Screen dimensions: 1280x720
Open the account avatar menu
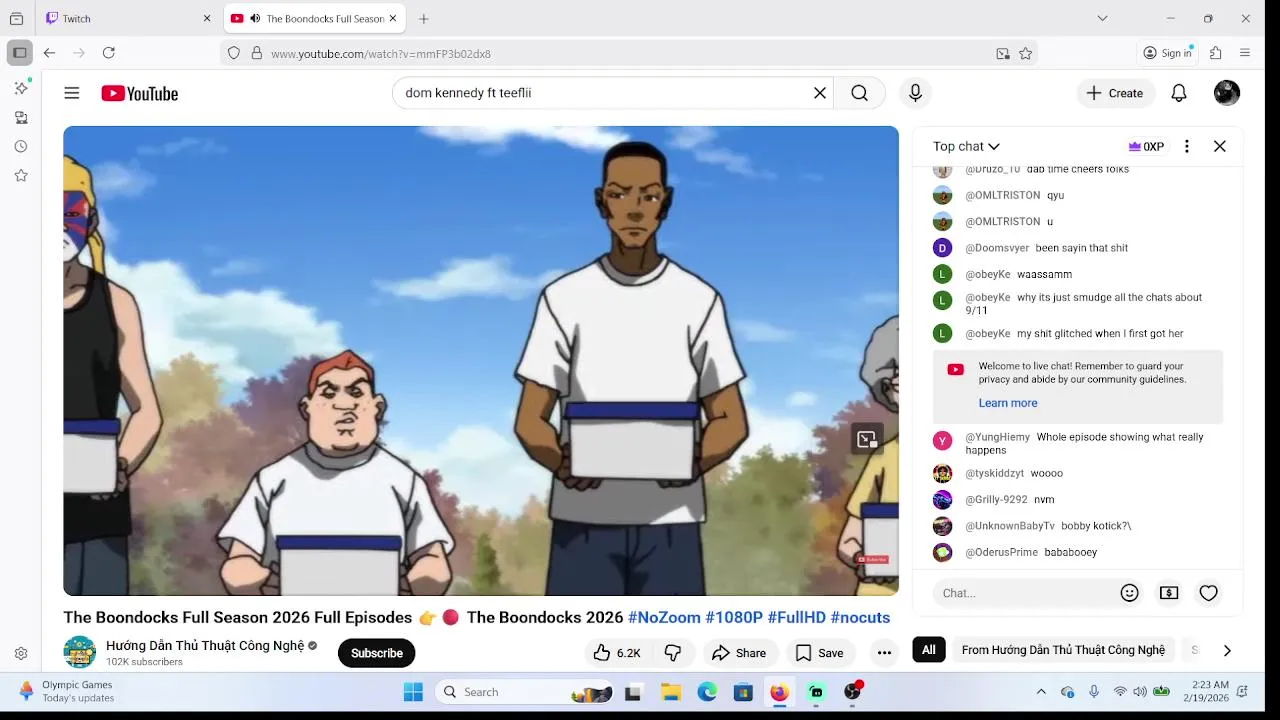click(x=1227, y=93)
